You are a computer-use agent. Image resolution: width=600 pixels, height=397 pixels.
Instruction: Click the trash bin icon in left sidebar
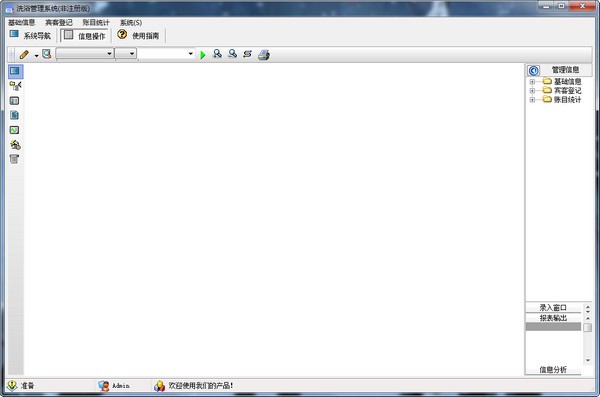15,159
